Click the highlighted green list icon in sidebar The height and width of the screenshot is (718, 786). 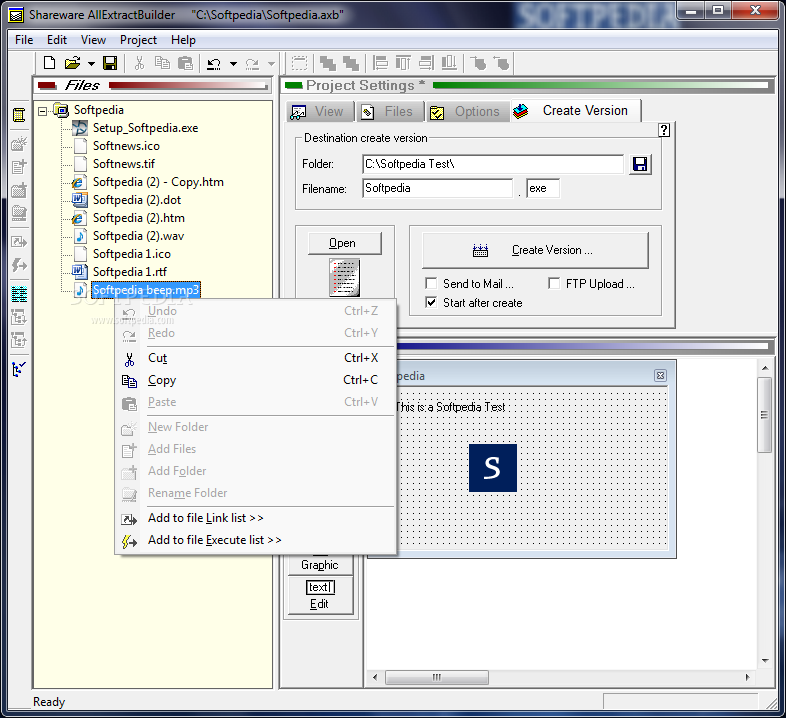[19, 294]
